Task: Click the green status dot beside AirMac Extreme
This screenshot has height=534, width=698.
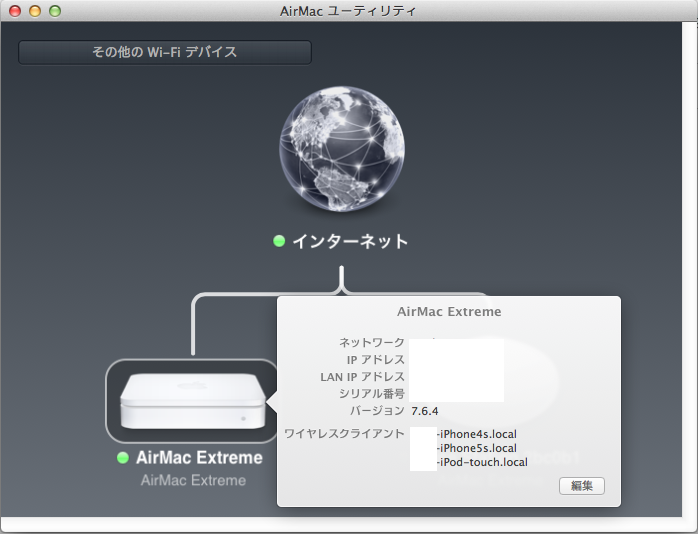Action: [123, 457]
